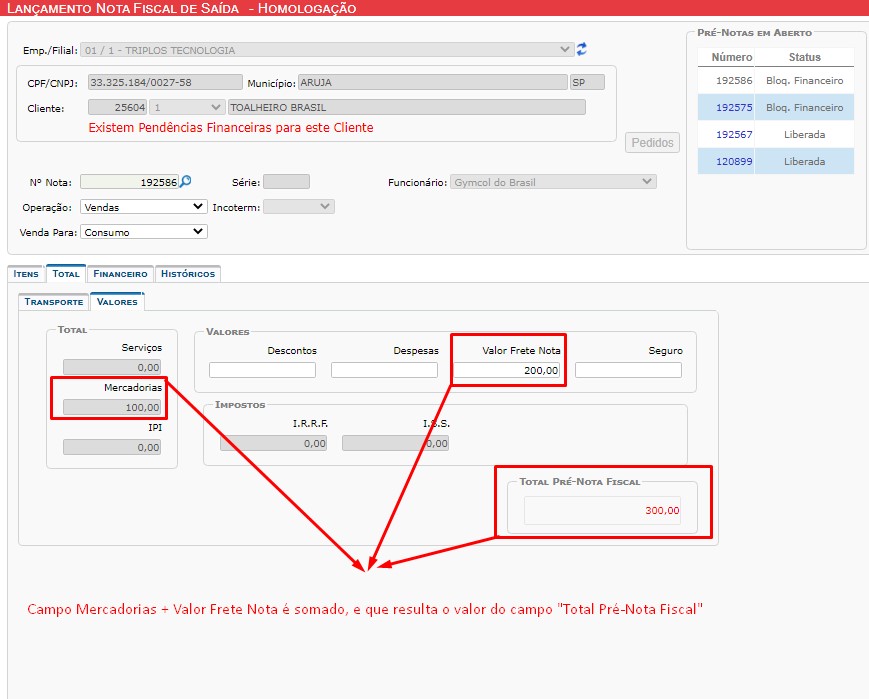Click the I.R.R.F. tax field
Viewport: 869px width, 699px height.
tap(273, 443)
